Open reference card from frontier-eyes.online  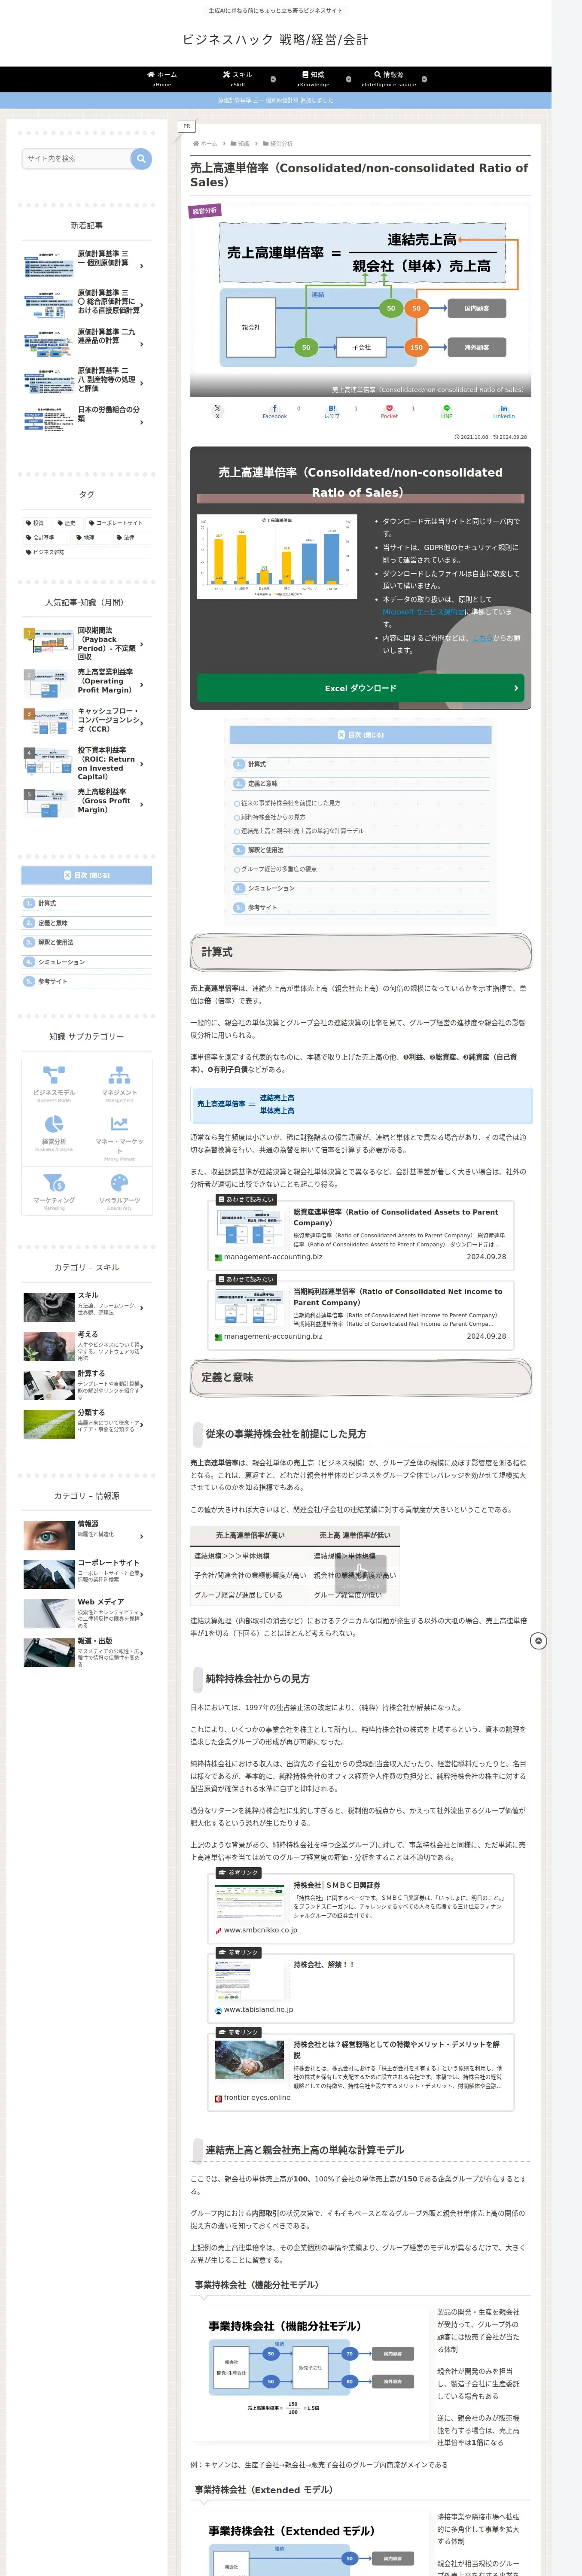(361, 2071)
